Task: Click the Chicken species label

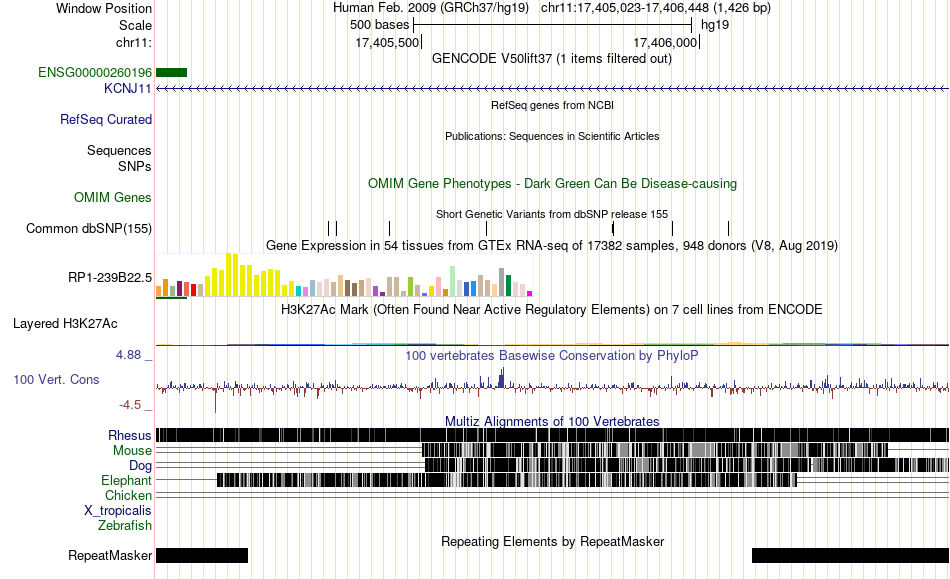Action: click(x=128, y=495)
